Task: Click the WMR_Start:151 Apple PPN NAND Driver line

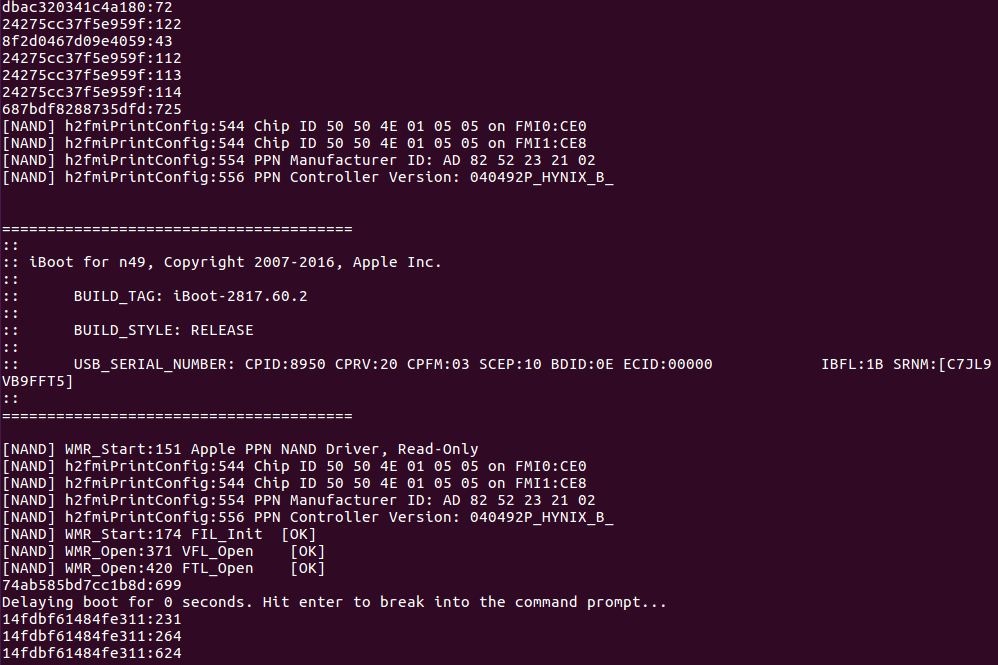Action: [240, 449]
